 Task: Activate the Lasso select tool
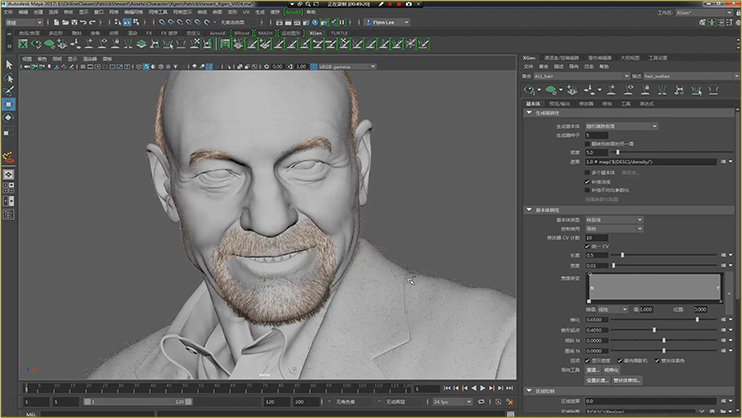[9, 78]
